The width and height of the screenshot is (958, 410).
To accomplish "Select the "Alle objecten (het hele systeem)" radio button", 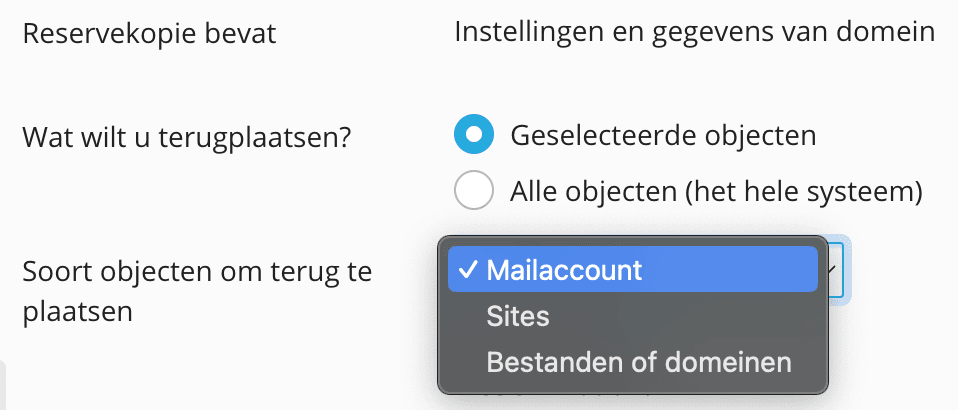I will [474, 190].
